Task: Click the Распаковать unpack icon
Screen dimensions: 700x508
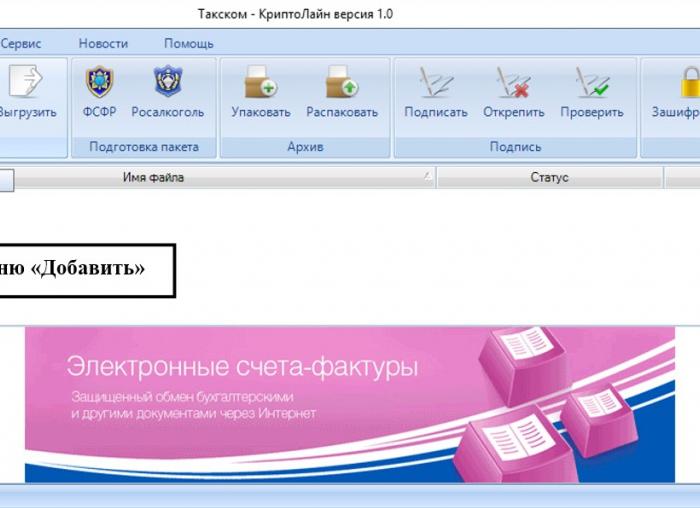Action: (342, 82)
